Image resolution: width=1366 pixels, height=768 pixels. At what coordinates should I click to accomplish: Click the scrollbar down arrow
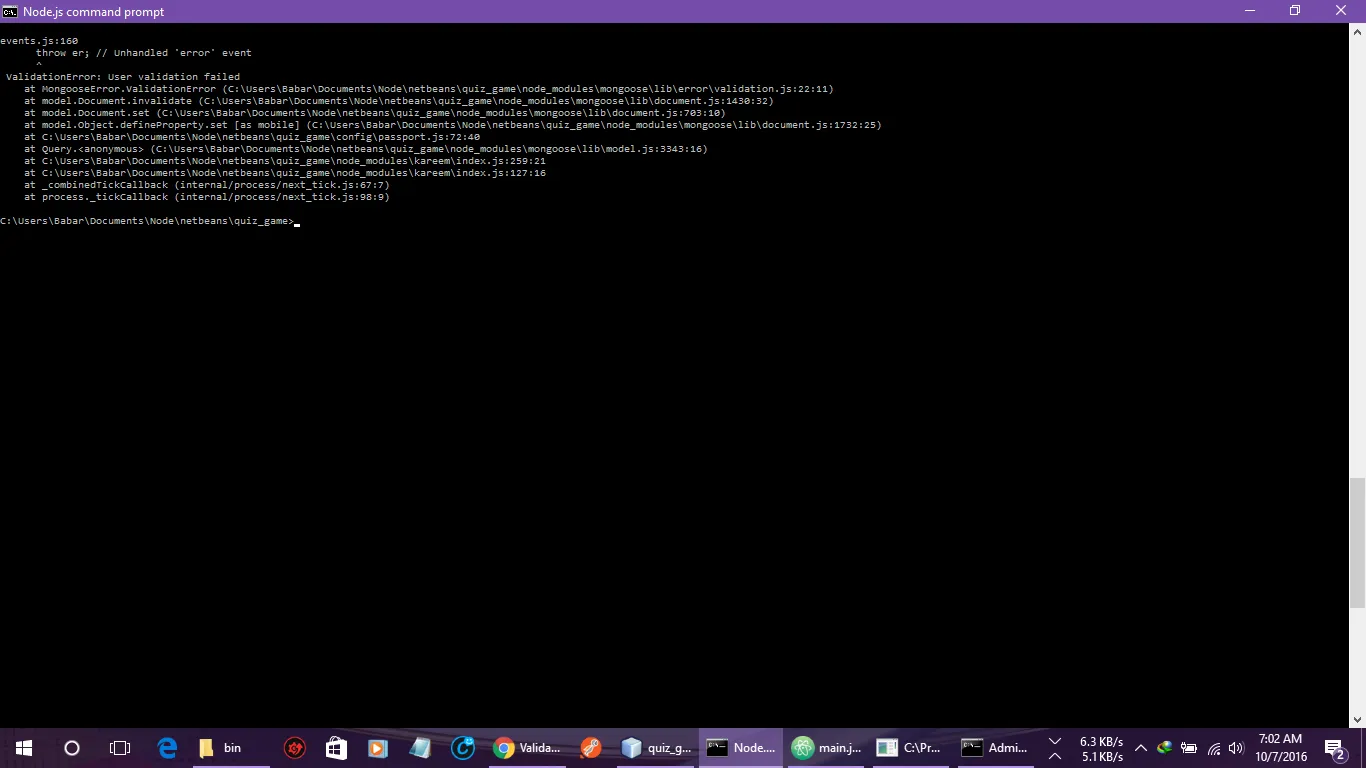[x=1357, y=719]
